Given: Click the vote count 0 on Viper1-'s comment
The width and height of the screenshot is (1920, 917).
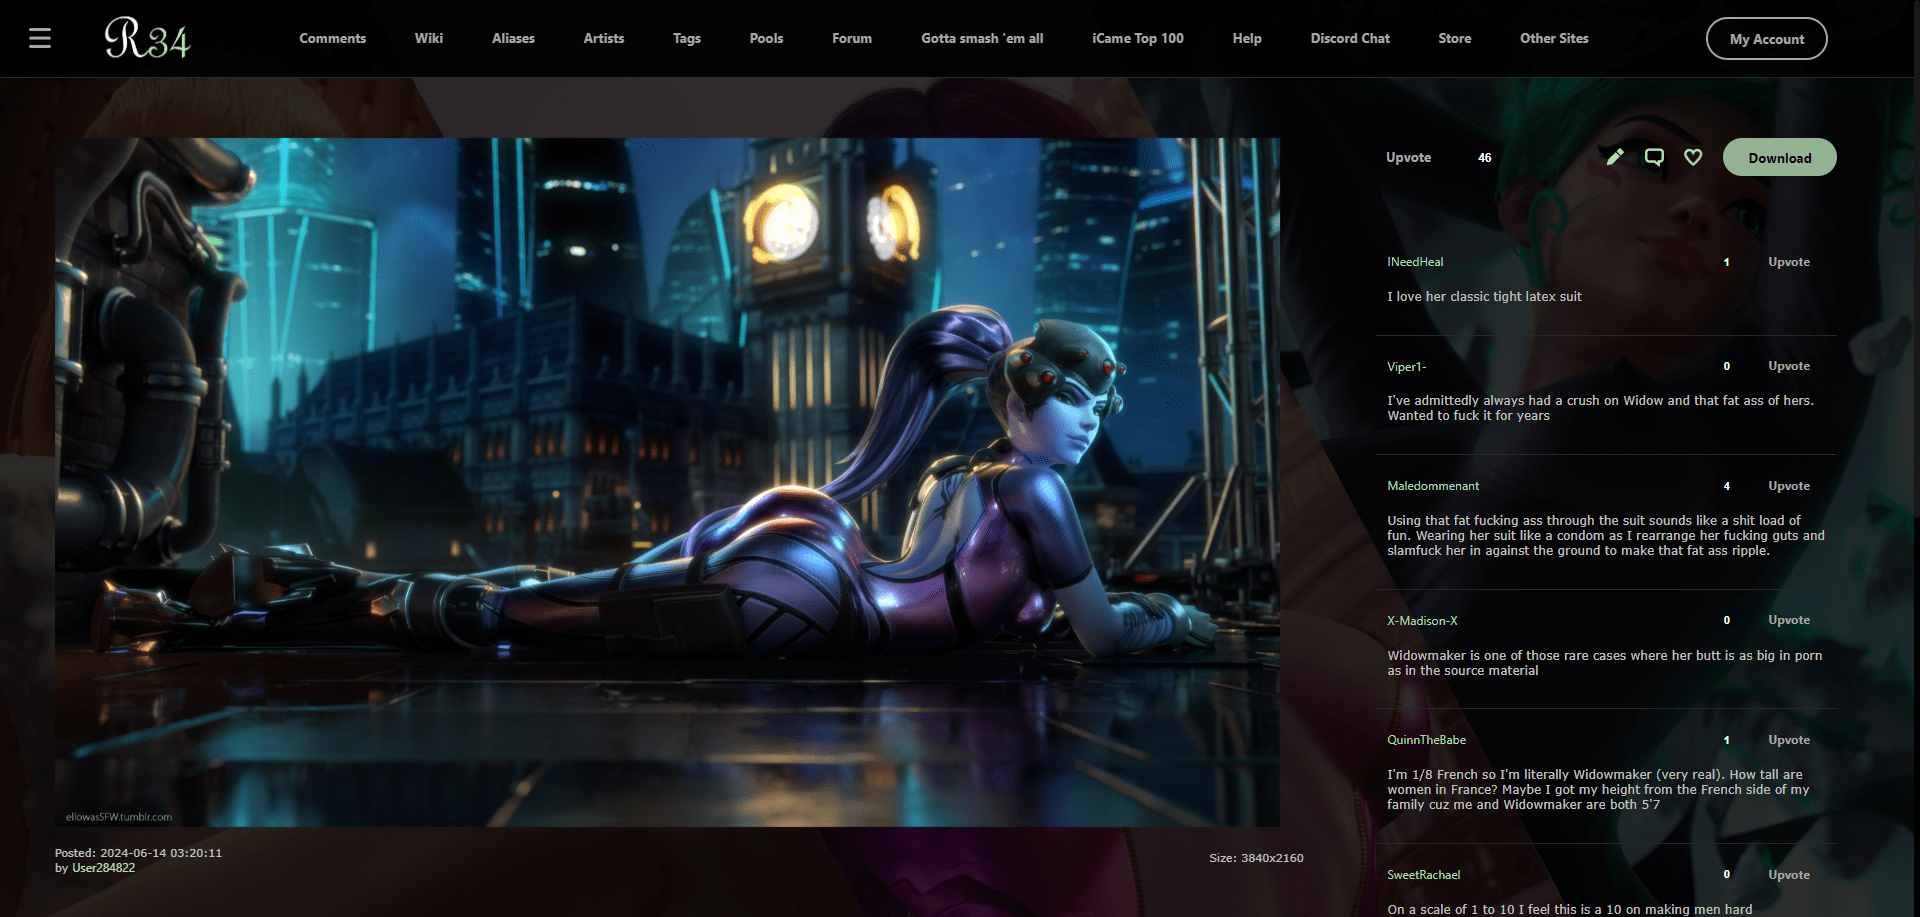Looking at the screenshot, I should click(x=1727, y=366).
